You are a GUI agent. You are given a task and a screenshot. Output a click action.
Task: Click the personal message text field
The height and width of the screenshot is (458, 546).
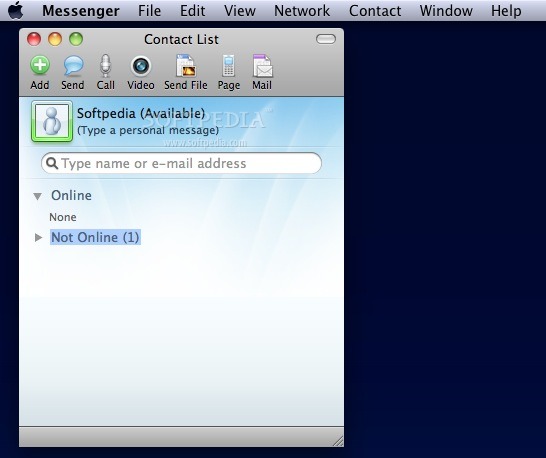tap(148, 130)
